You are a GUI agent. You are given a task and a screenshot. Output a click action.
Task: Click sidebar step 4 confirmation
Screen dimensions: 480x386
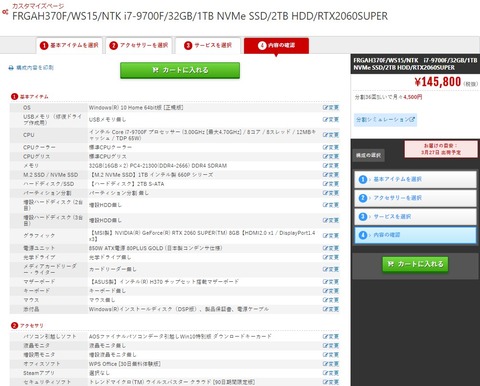(415, 235)
